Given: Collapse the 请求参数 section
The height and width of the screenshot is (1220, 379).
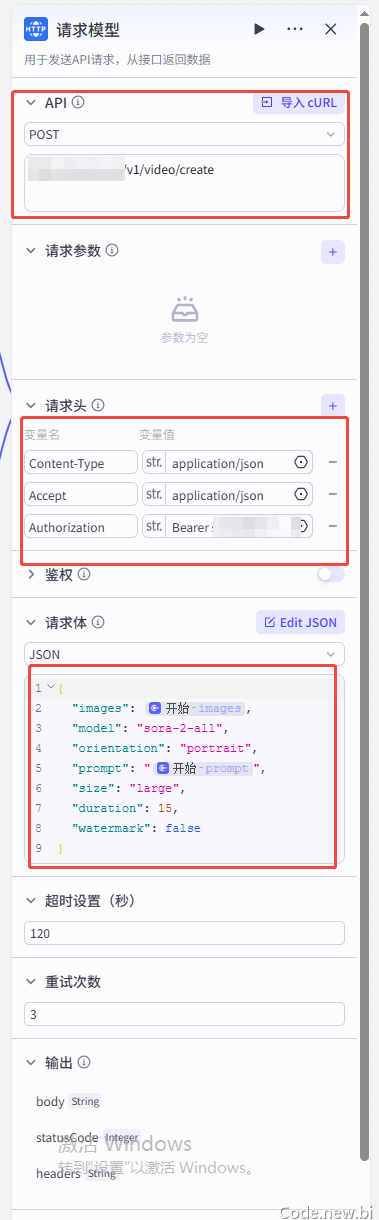Looking at the screenshot, I should pyautogui.click(x=30, y=251).
